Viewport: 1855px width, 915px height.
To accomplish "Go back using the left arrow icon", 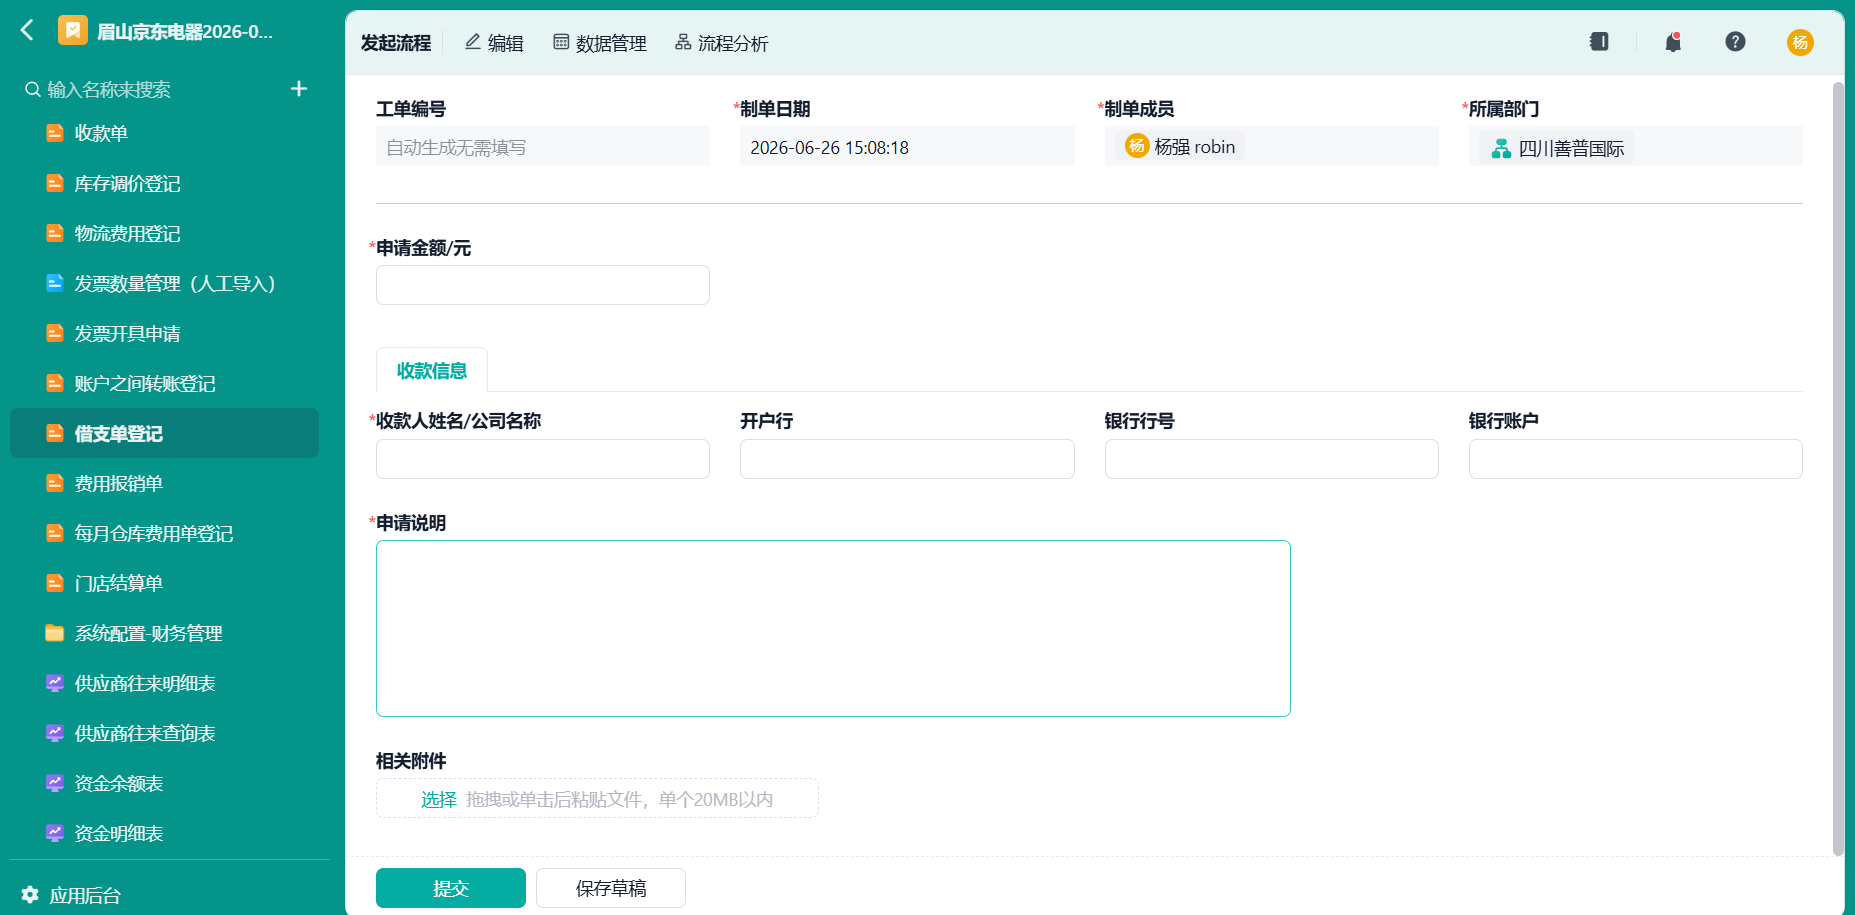I will [28, 31].
